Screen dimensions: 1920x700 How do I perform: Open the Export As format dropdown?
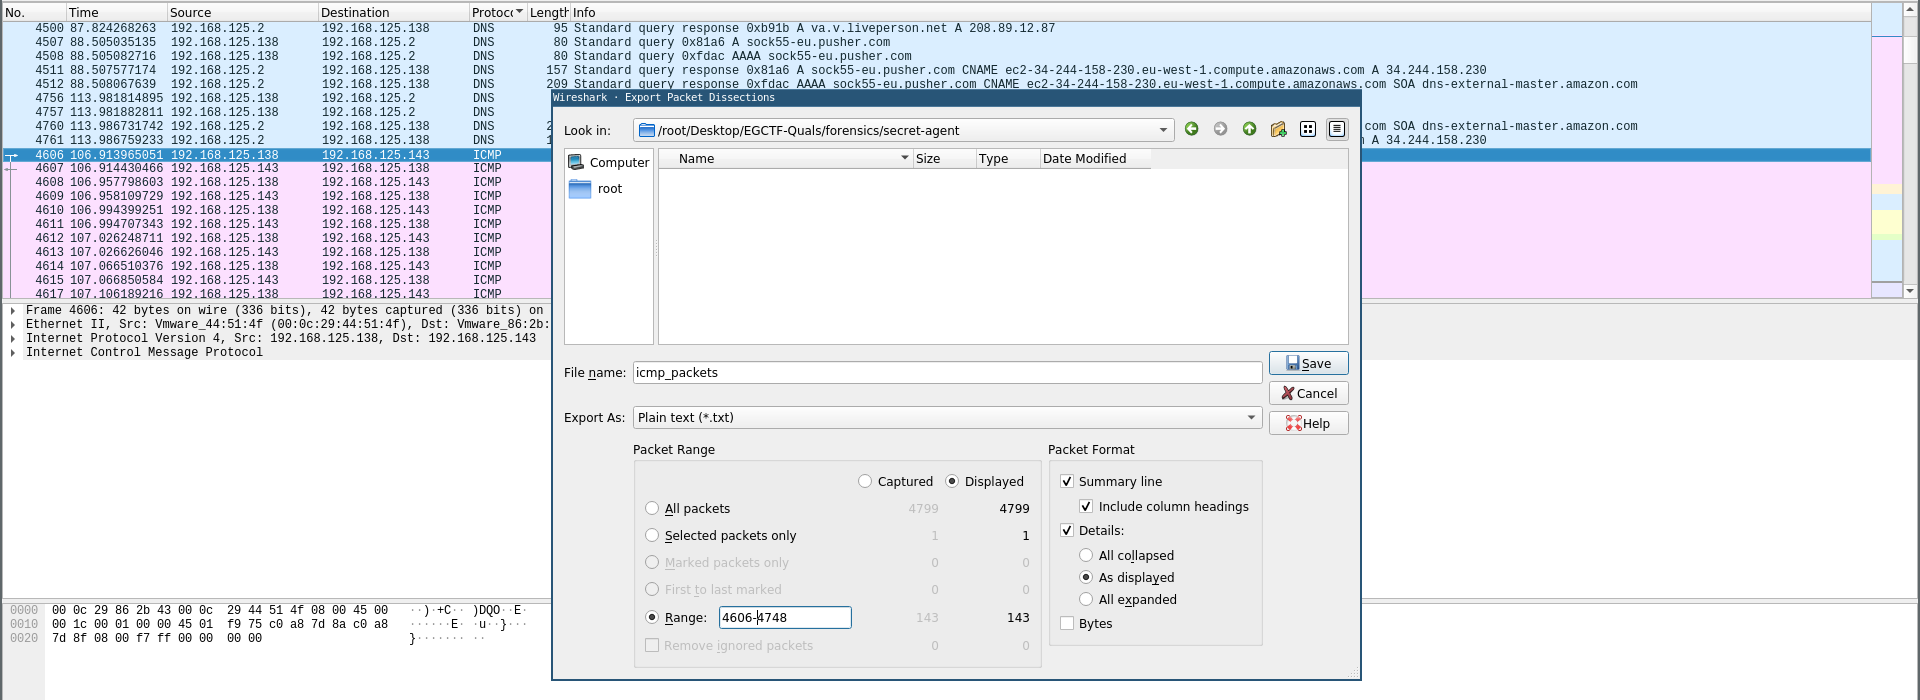[946, 418]
